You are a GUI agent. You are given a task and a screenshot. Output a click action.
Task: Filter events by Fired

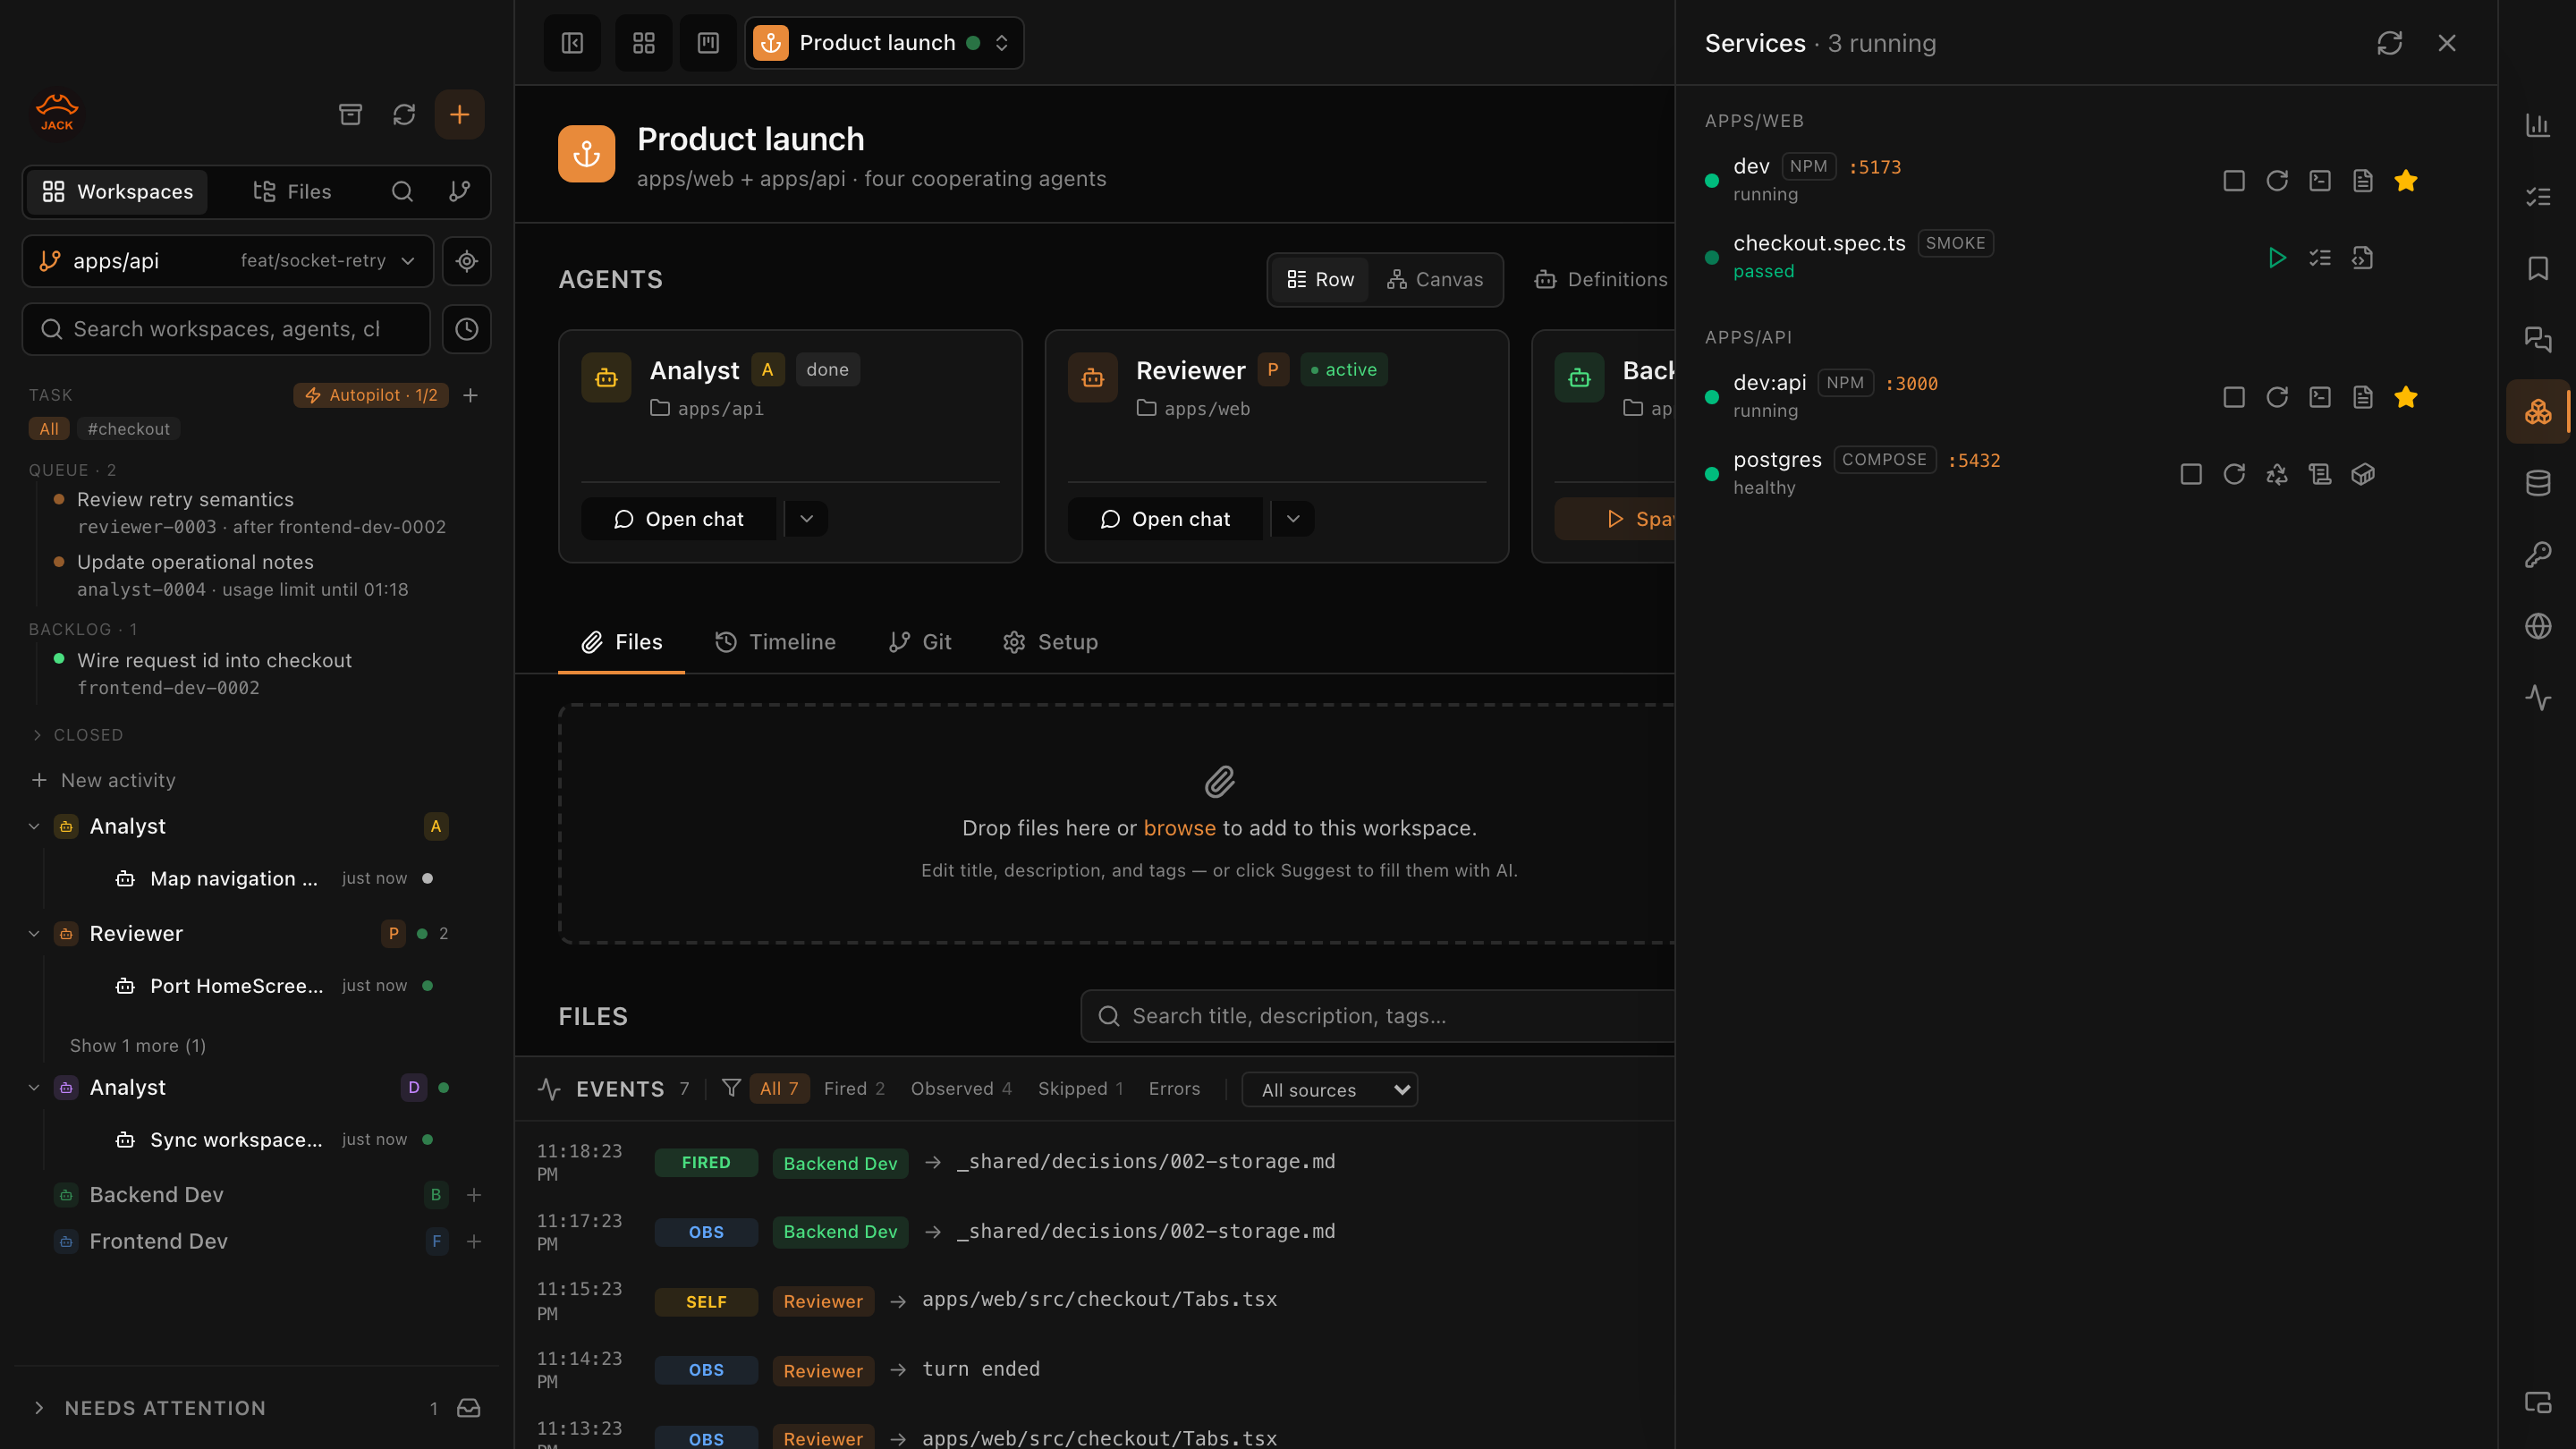point(853,1089)
